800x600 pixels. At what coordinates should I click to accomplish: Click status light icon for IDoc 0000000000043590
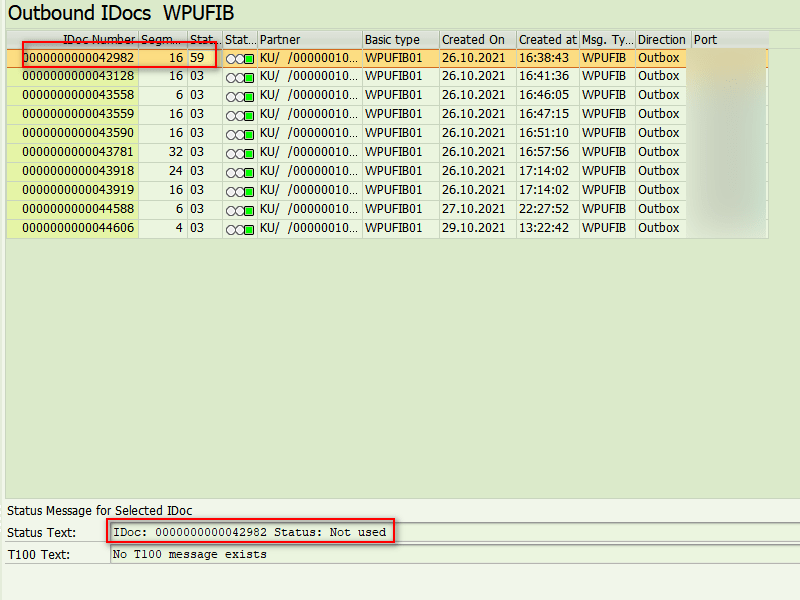click(x=240, y=134)
